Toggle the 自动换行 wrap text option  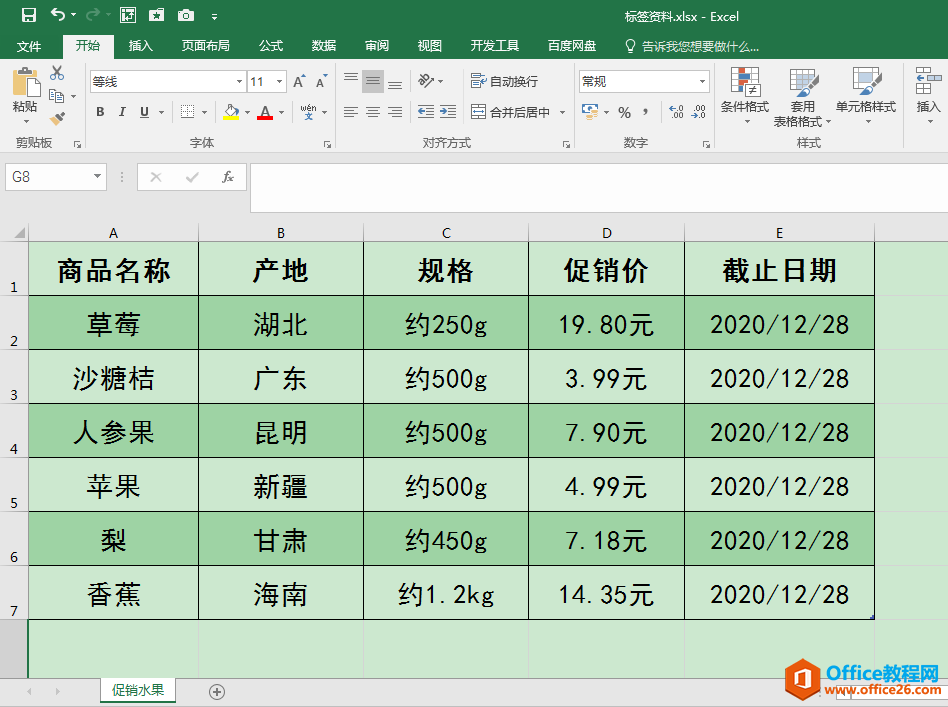point(505,81)
